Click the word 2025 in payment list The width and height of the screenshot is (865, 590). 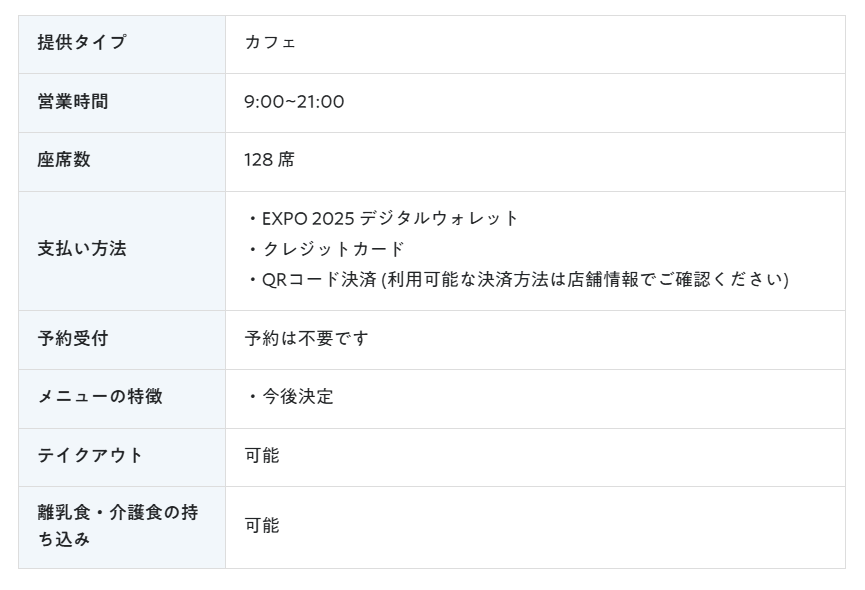(333, 219)
